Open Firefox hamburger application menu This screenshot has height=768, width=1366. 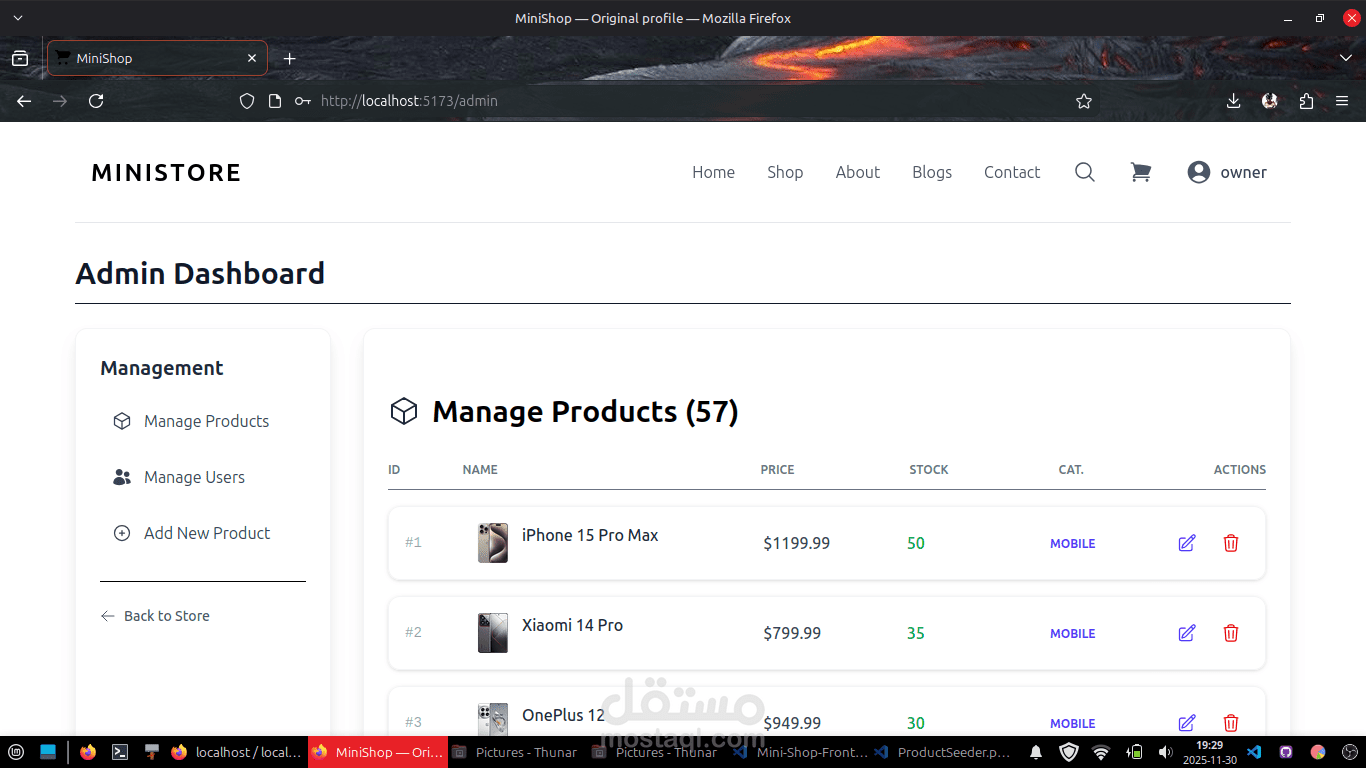pyautogui.click(x=1342, y=101)
